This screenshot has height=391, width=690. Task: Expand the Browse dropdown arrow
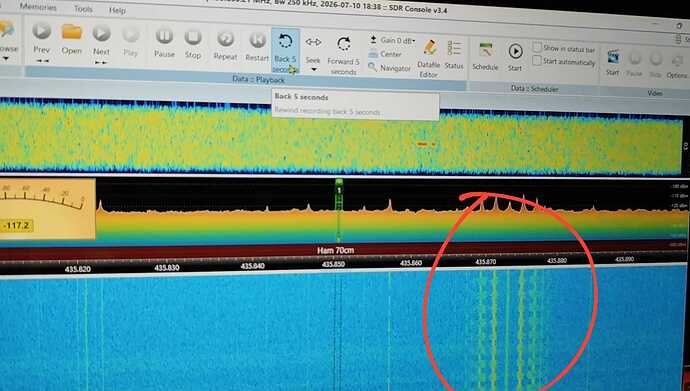[x=6, y=58]
